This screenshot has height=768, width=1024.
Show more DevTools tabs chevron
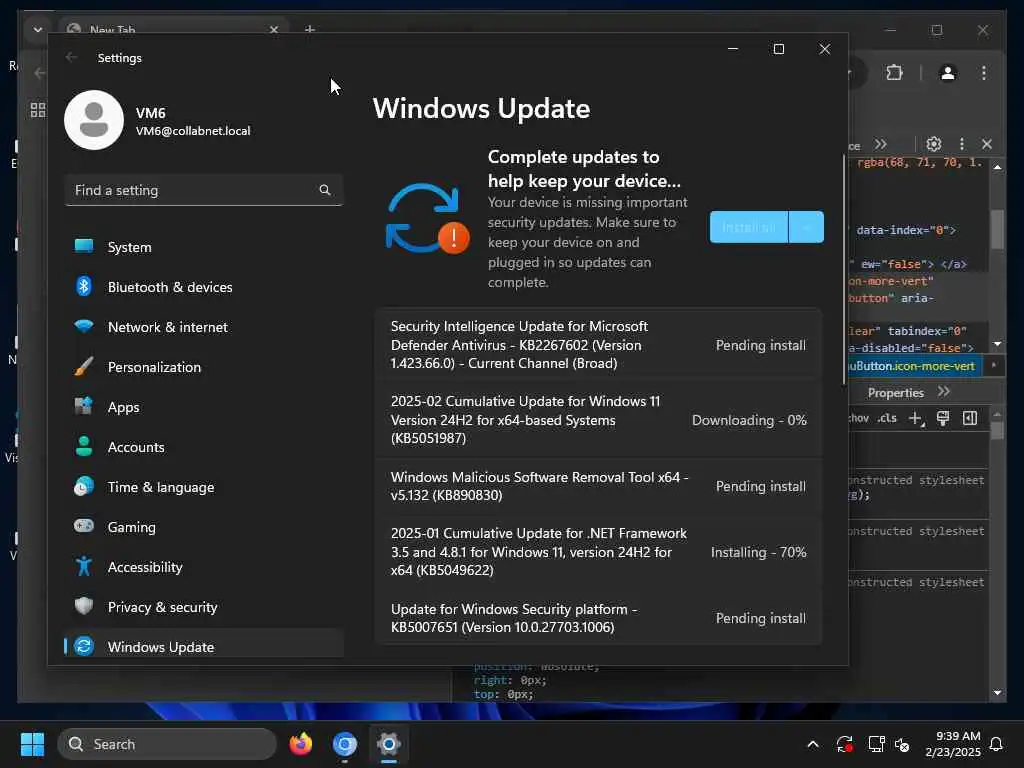tap(881, 144)
